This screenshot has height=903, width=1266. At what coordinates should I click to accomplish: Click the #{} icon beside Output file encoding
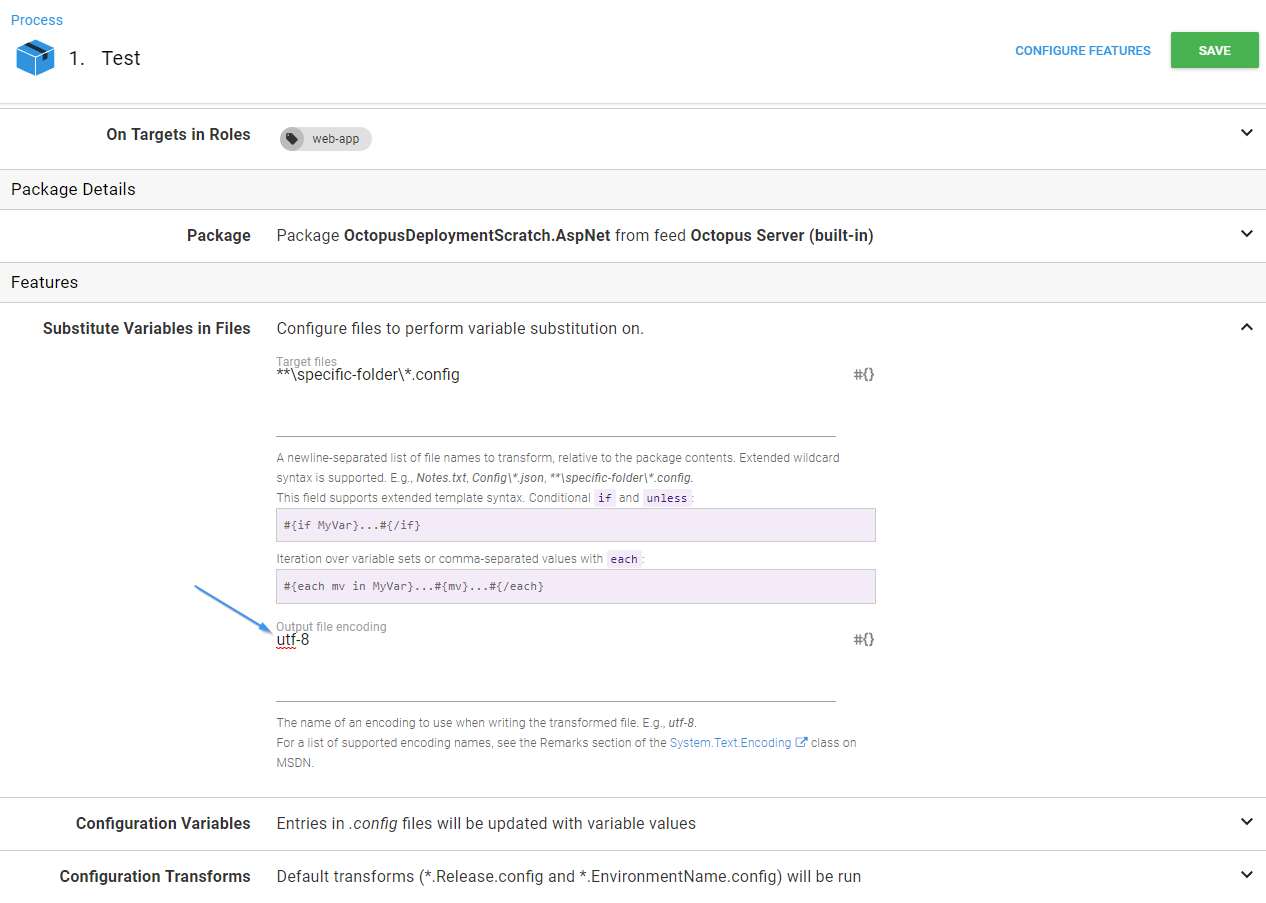(863, 639)
